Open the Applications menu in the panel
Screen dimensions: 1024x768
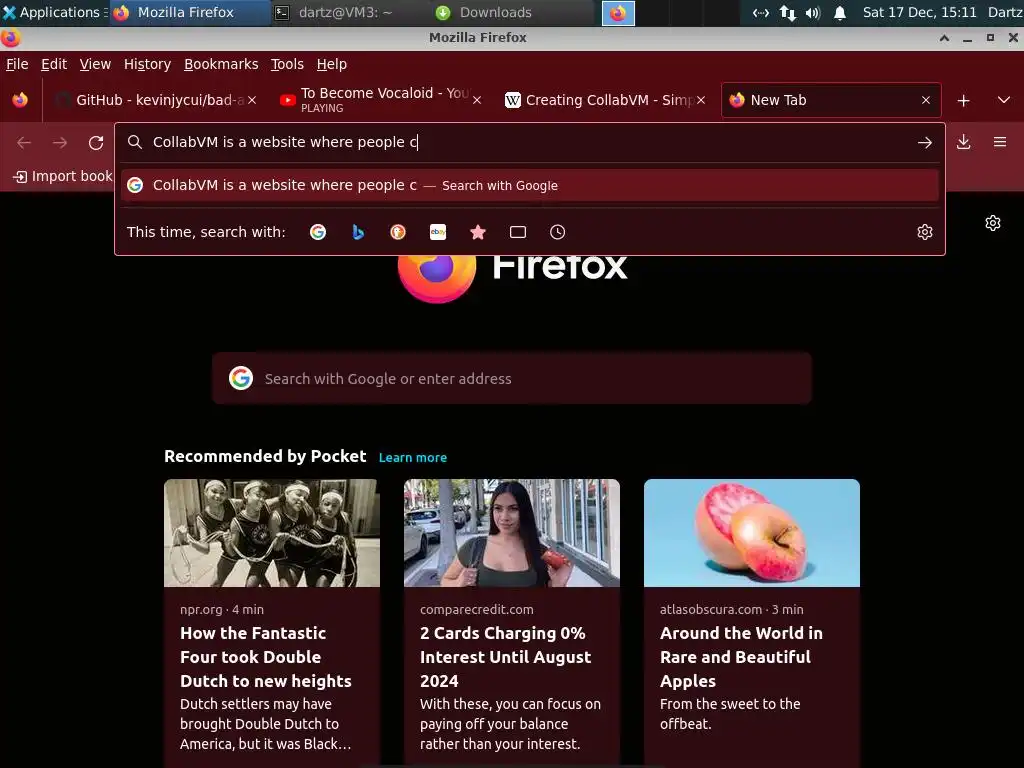[54, 12]
